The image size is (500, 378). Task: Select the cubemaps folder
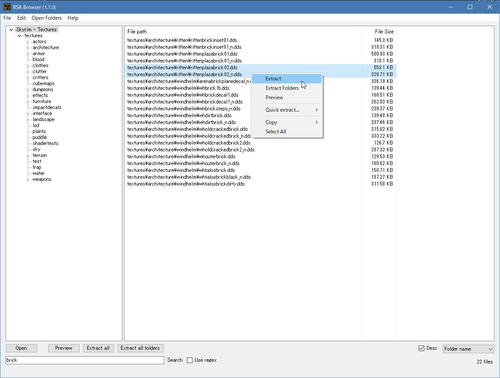click(43, 84)
